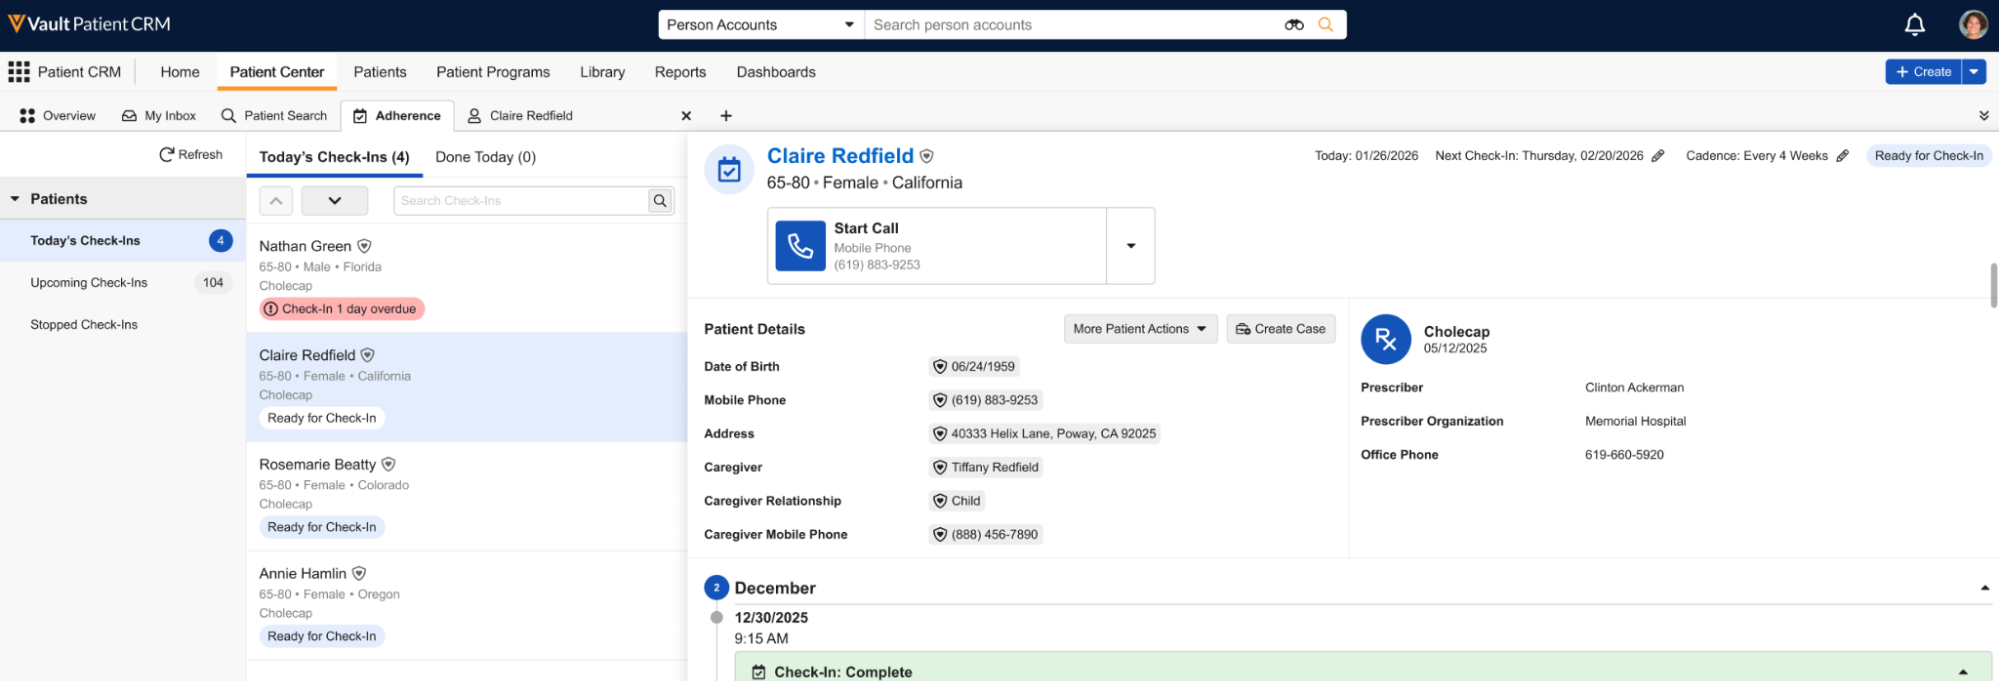Open More Patient Actions dropdown

pos(1139,329)
